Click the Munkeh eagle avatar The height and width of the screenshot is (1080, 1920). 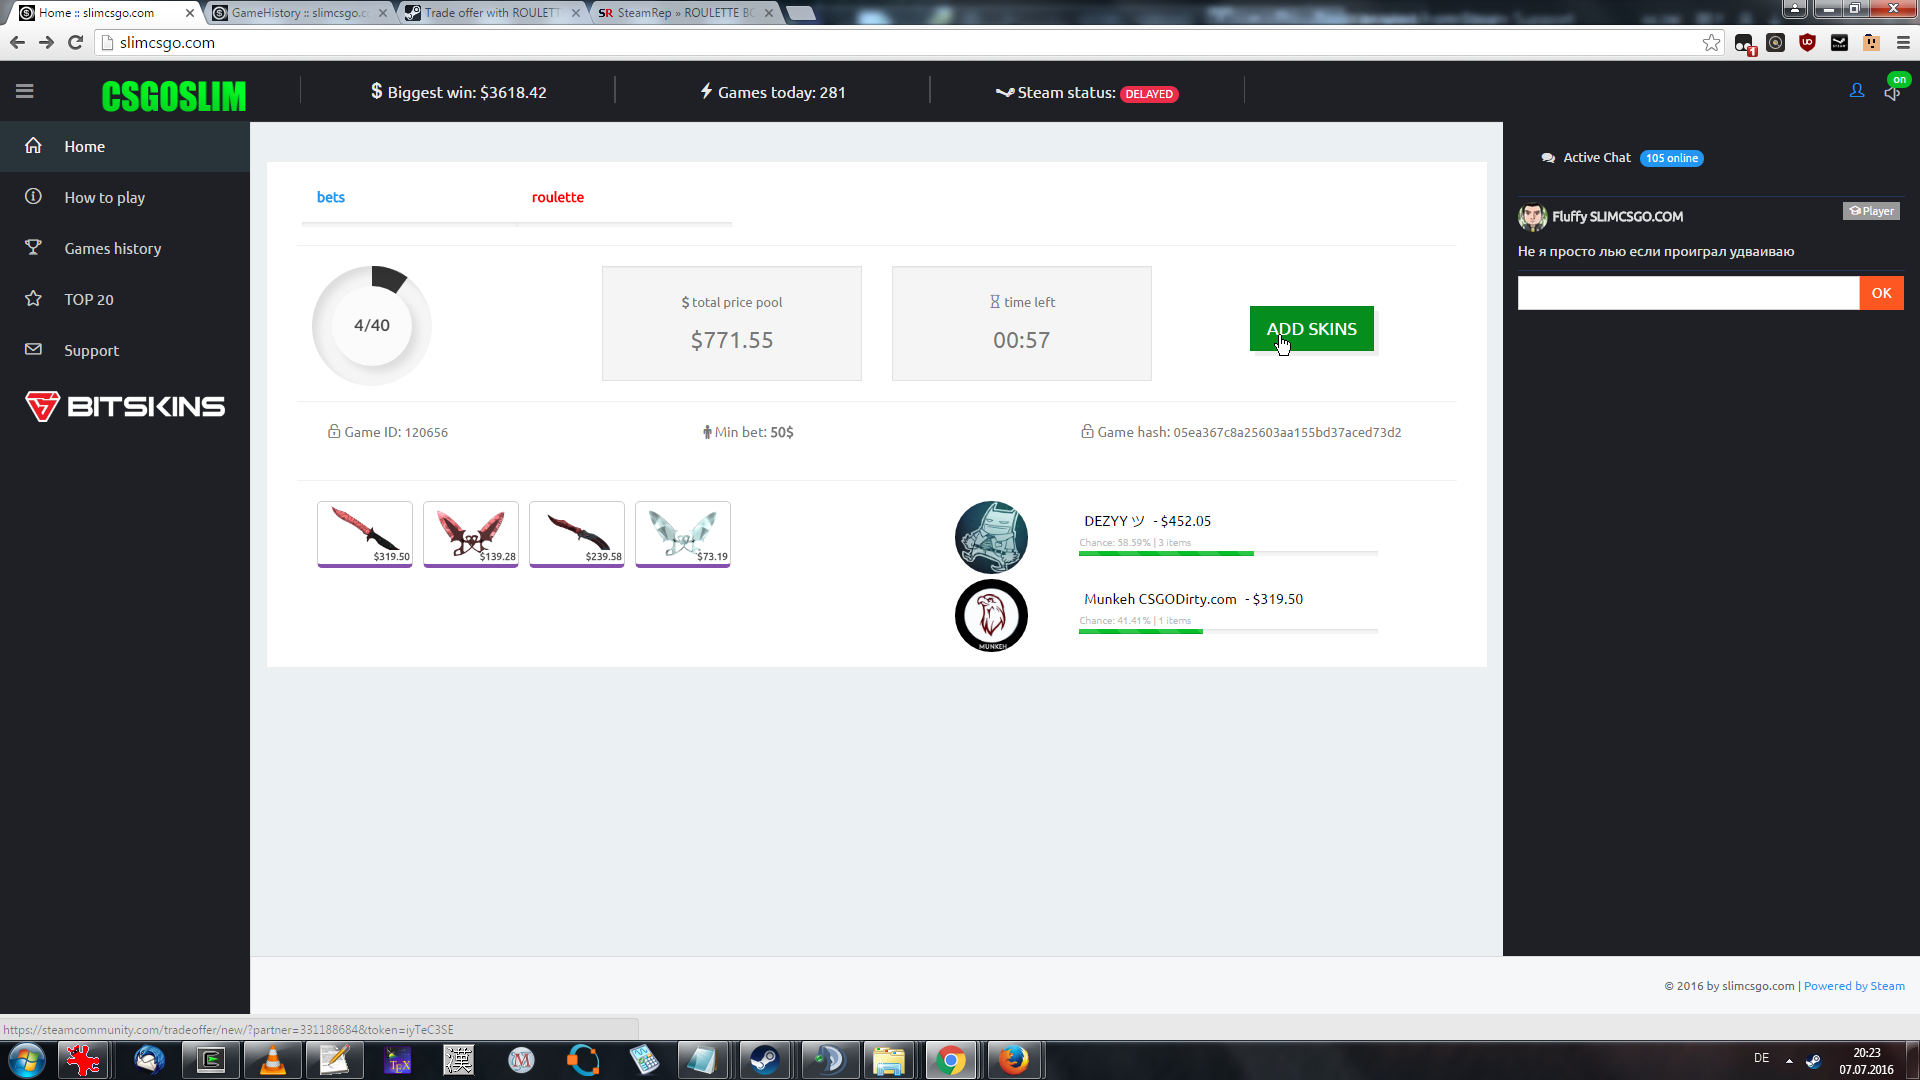(x=991, y=615)
